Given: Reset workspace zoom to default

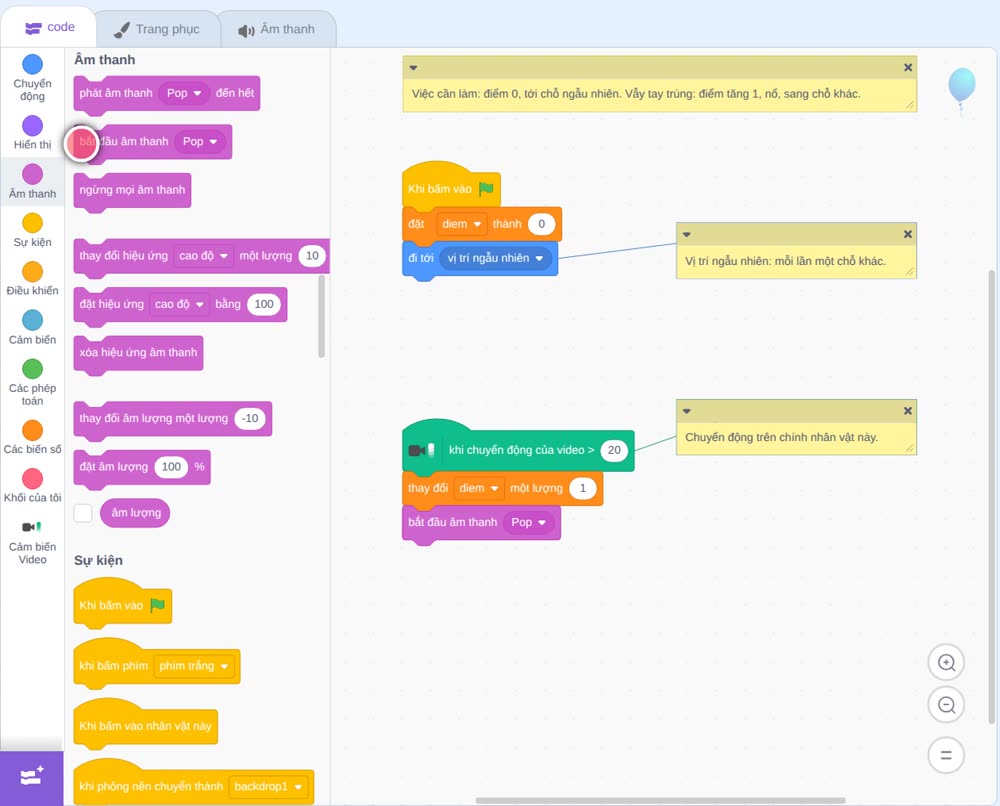Looking at the screenshot, I should point(946,756).
